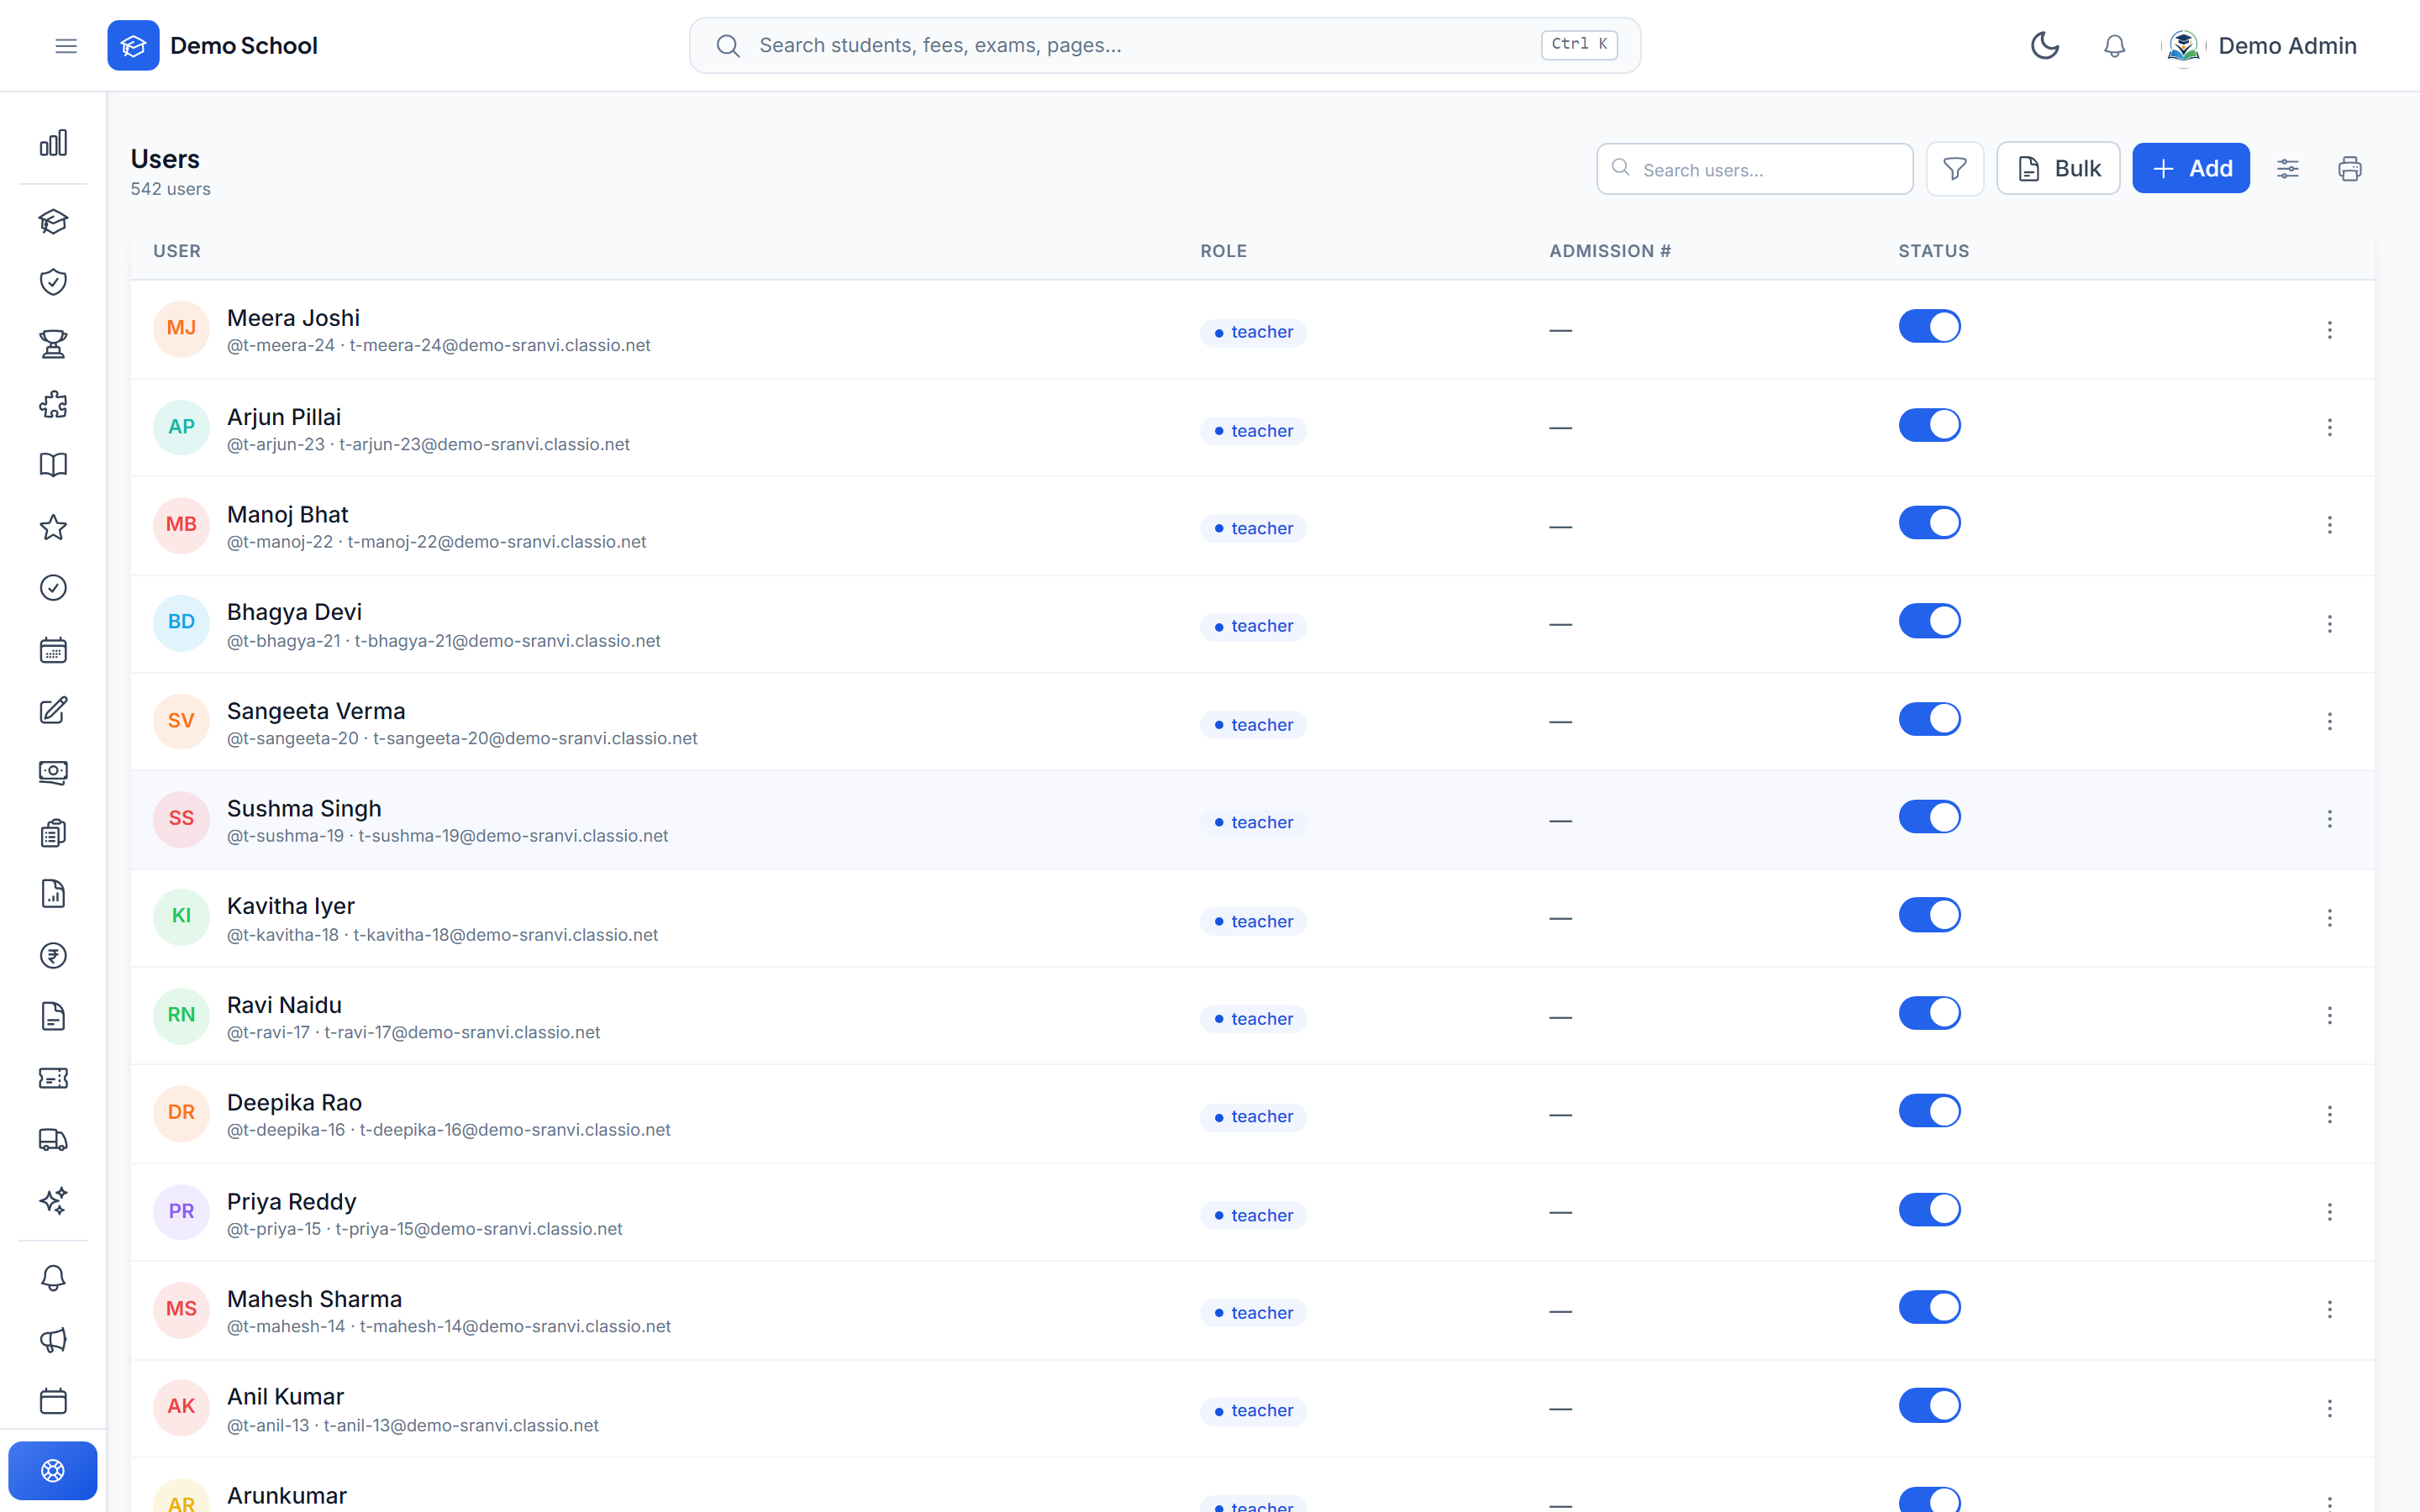Toggle status for Kavitha Iyer
The image size is (2420, 1512).
point(1930,915)
